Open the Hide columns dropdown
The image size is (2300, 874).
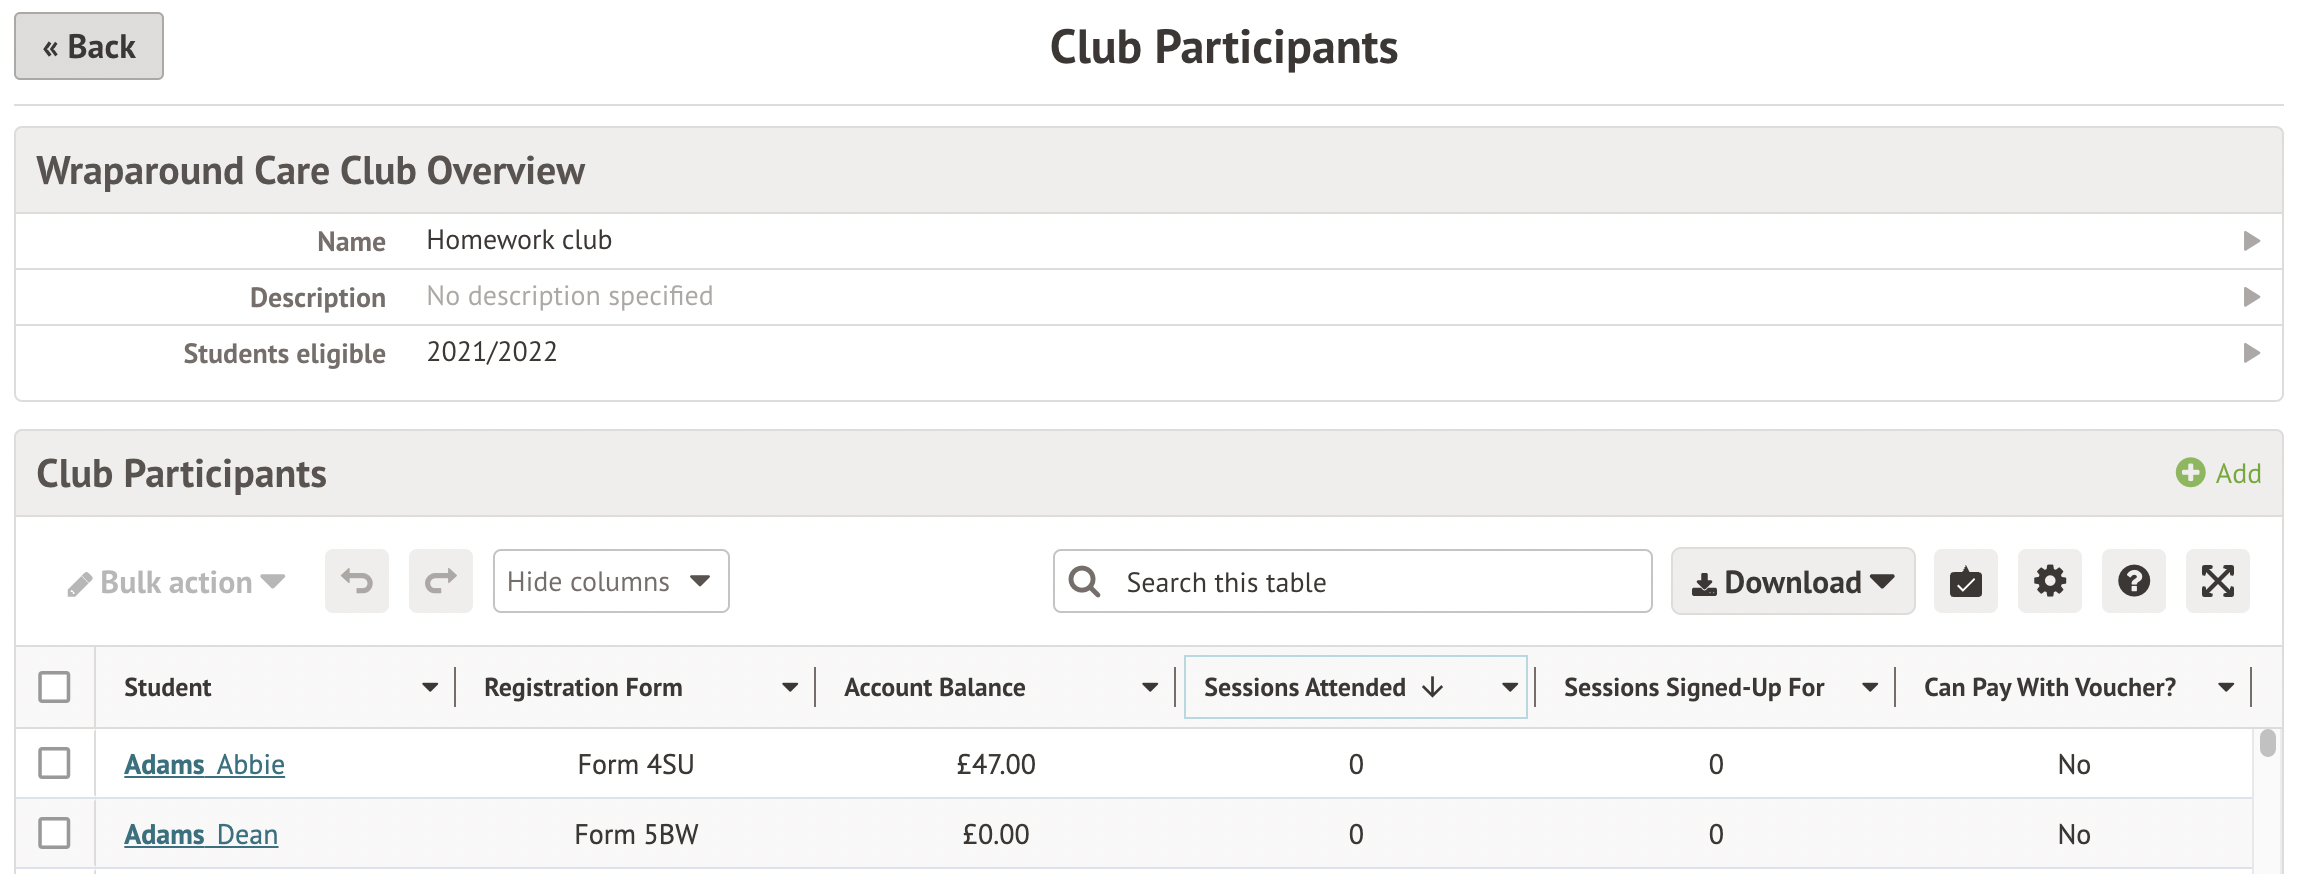[x=610, y=581]
